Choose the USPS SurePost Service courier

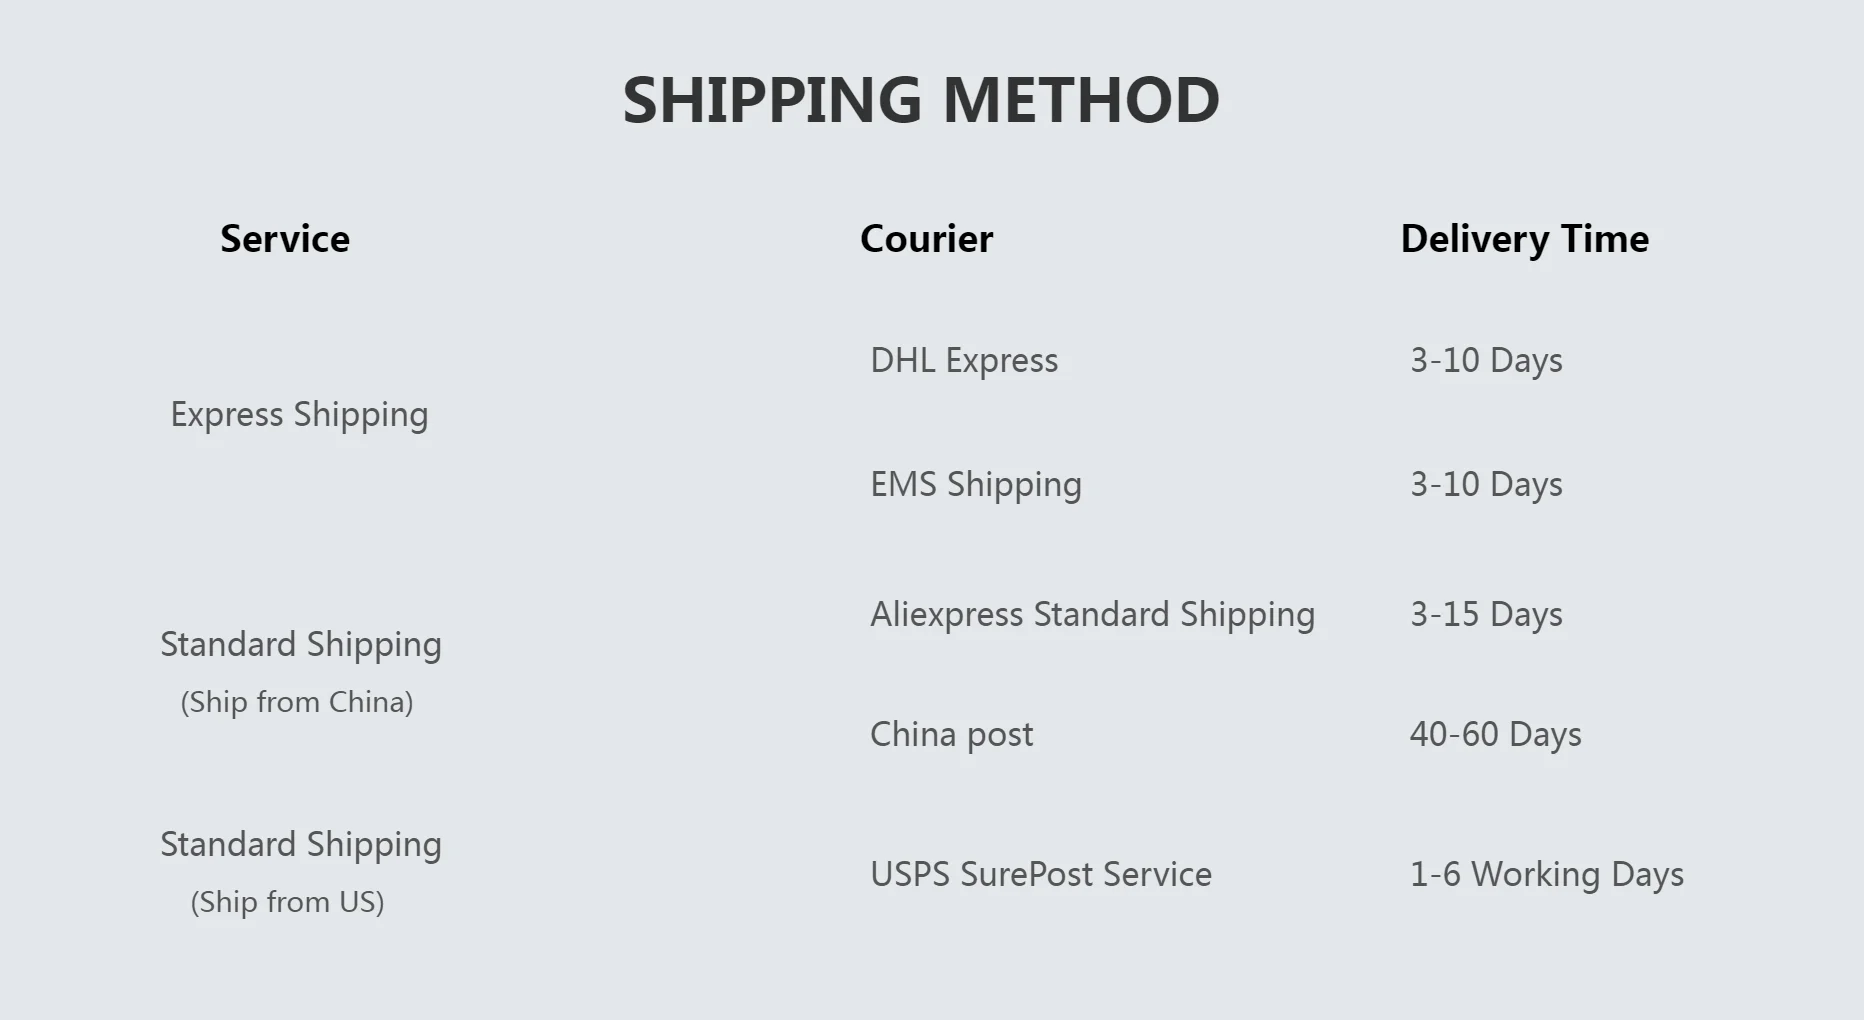point(1040,874)
